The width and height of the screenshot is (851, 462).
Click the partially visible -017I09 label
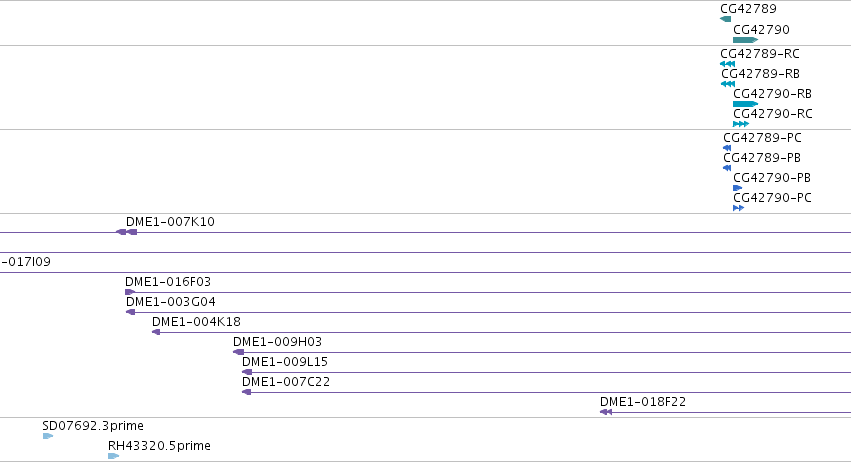tap(26, 262)
